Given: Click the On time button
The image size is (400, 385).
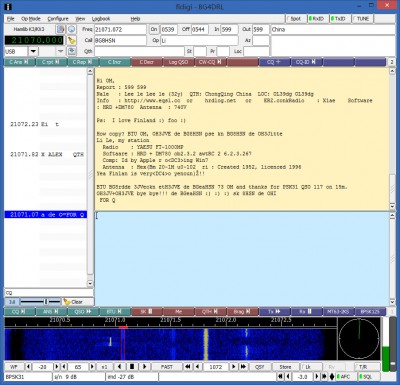Looking at the screenshot, I should pyautogui.click(x=154, y=29).
